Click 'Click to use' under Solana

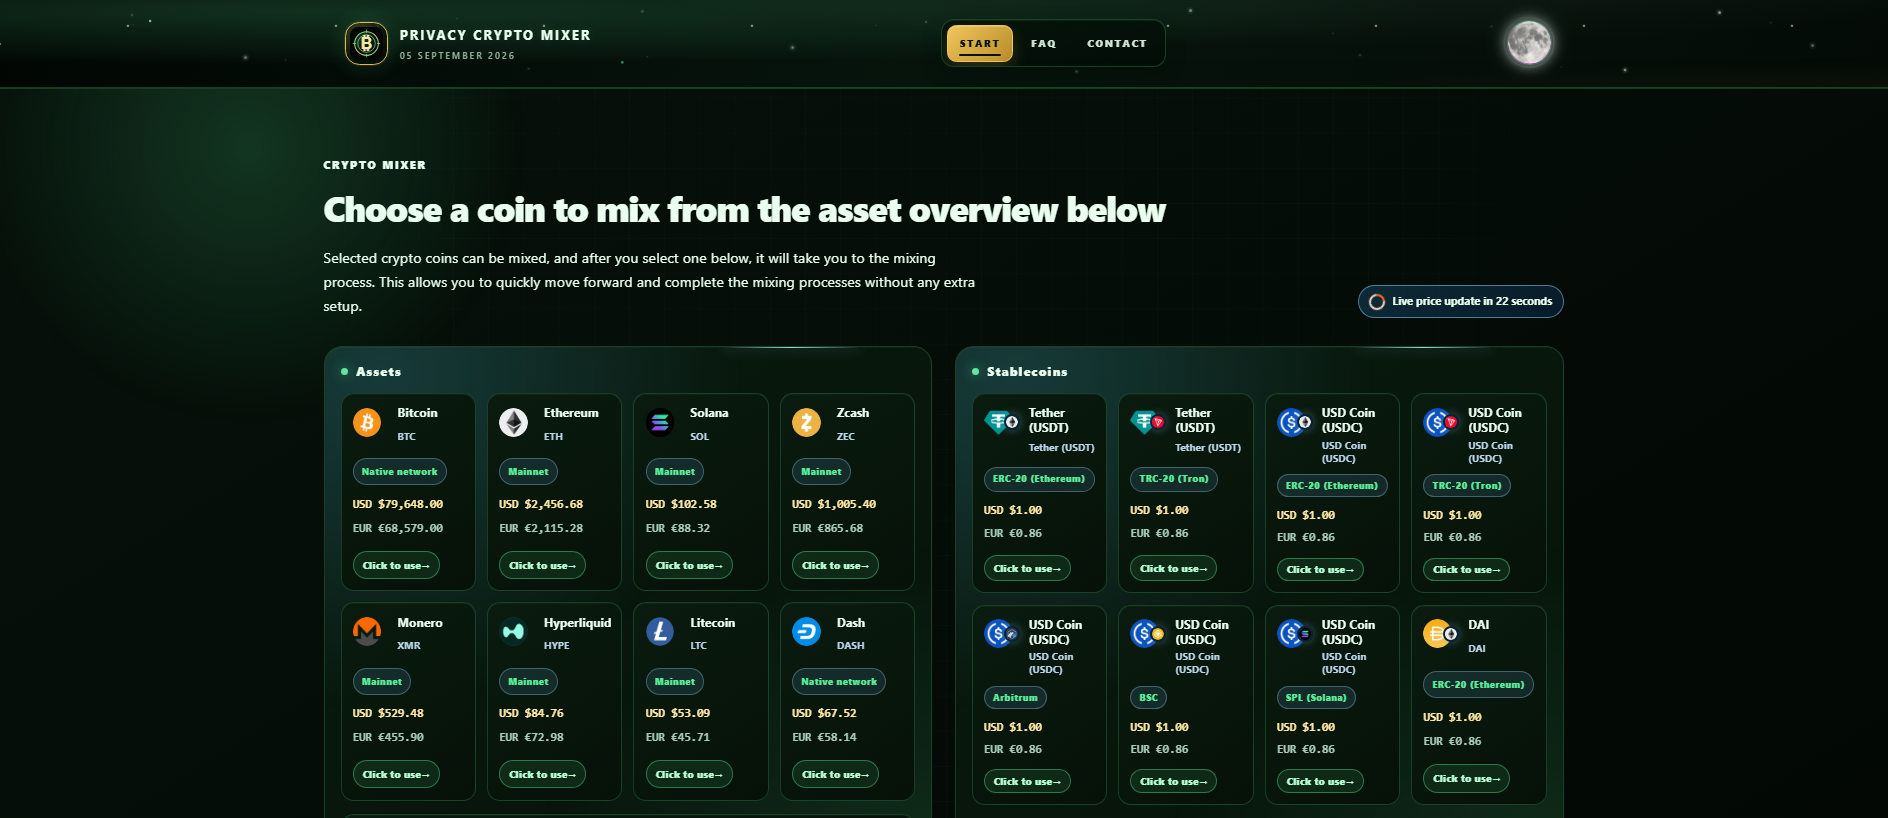tap(689, 566)
